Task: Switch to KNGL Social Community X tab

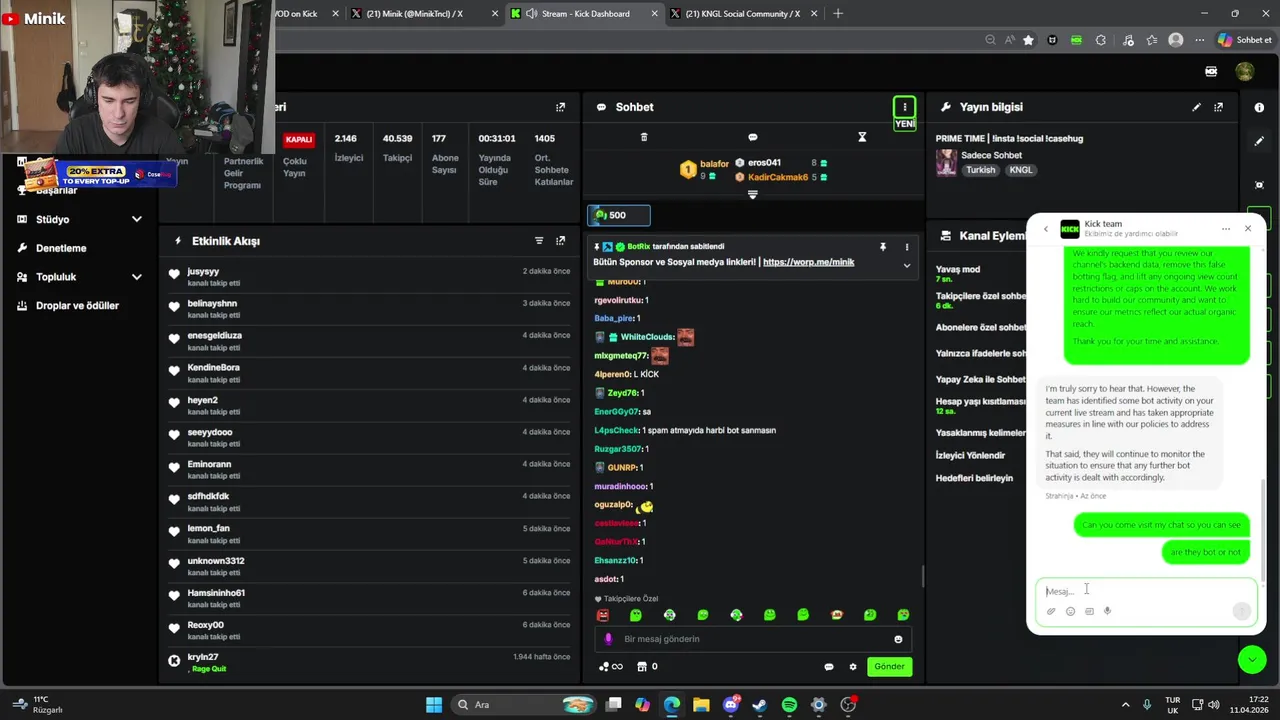Action: tap(742, 14)
